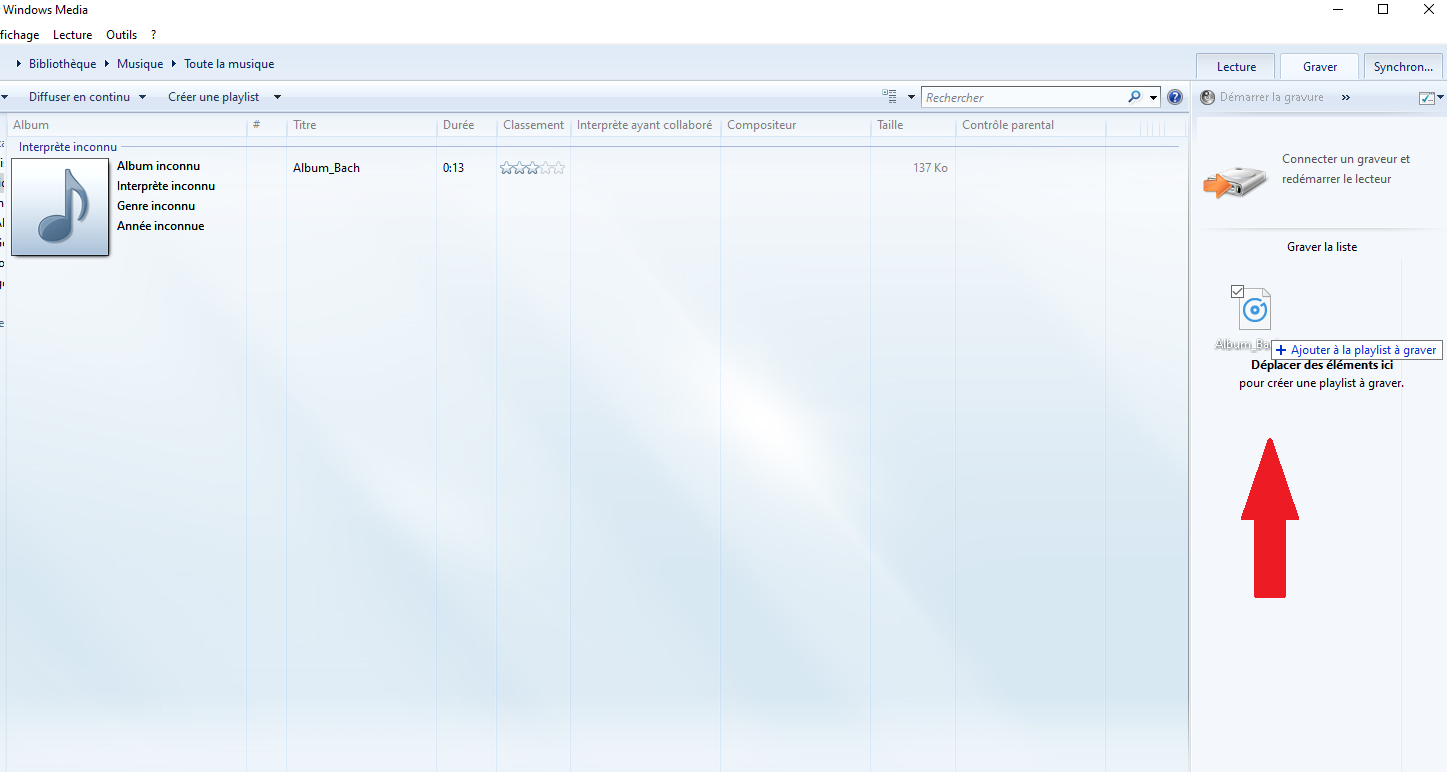
Task: Click the Graver la liste heading
Action: coord(1322,247)
